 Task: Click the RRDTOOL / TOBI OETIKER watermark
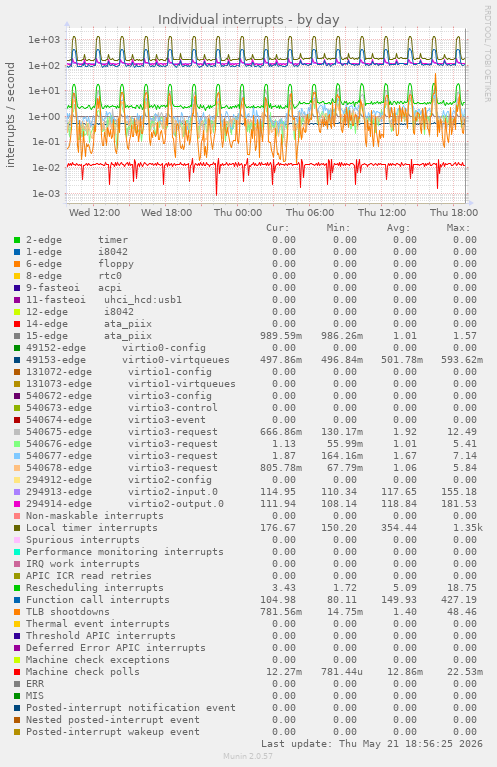(x=487, y=54)
